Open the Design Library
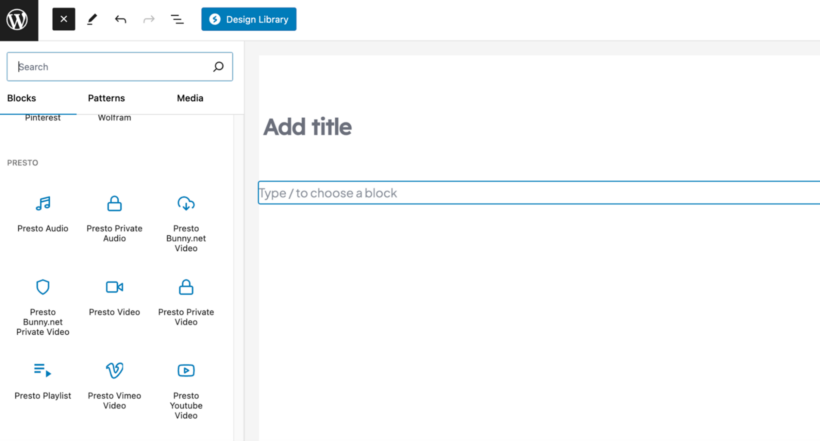 249,19
